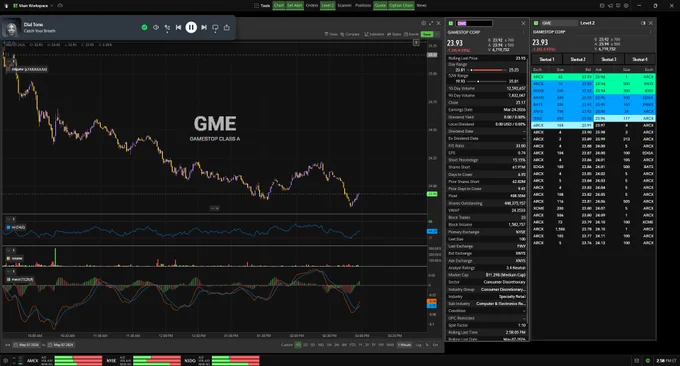Select the Custom time range
This screenshot has height=366, width=680.
coord(287,345)
